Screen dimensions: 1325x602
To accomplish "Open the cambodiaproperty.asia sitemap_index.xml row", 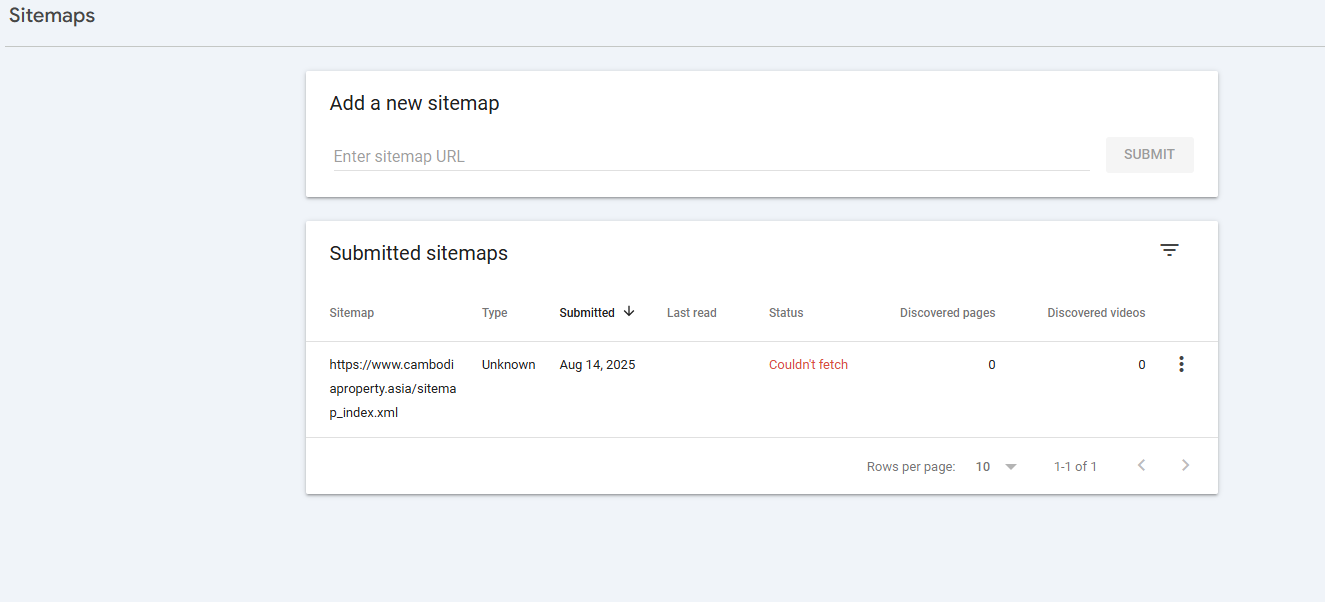I will pos(761,389).
